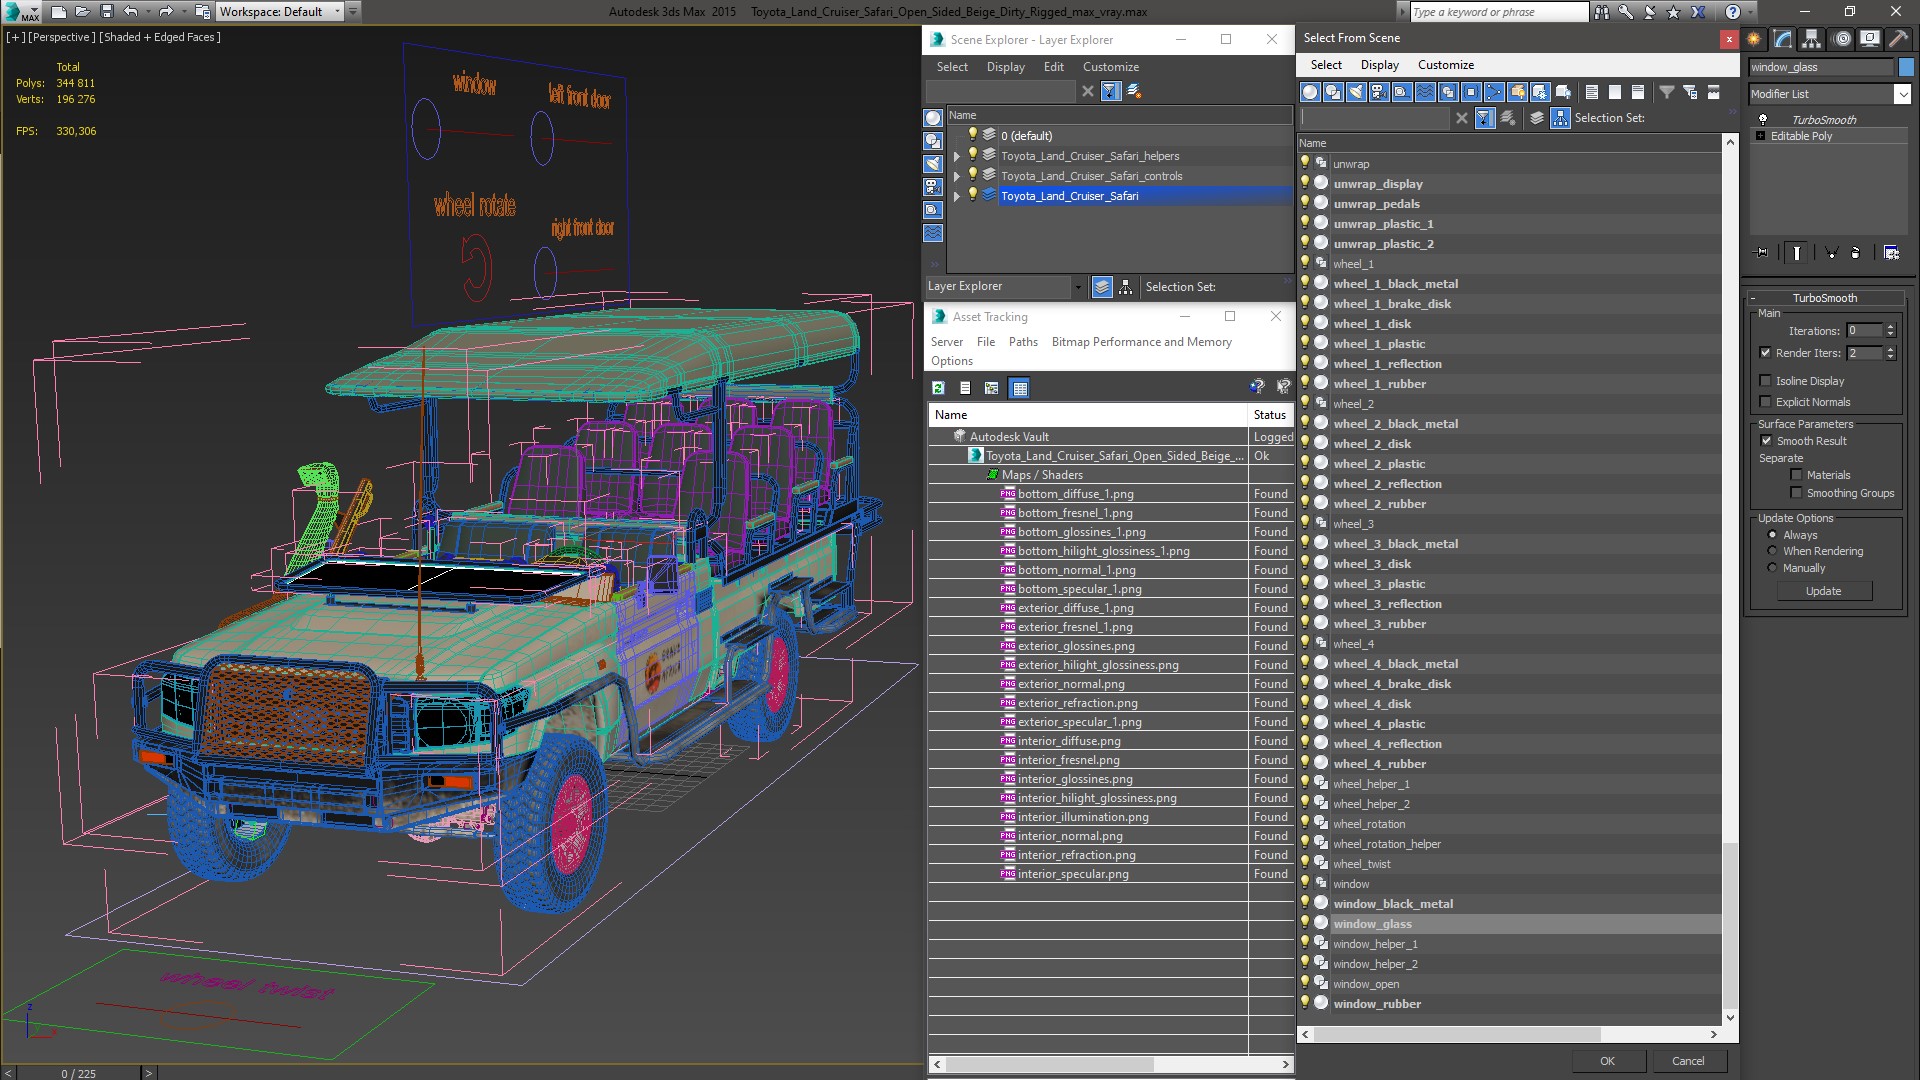This screenshot has height=1080, width=1920.
Task: Open the Hierarchy command panel tab
Action: [1811, 39]
